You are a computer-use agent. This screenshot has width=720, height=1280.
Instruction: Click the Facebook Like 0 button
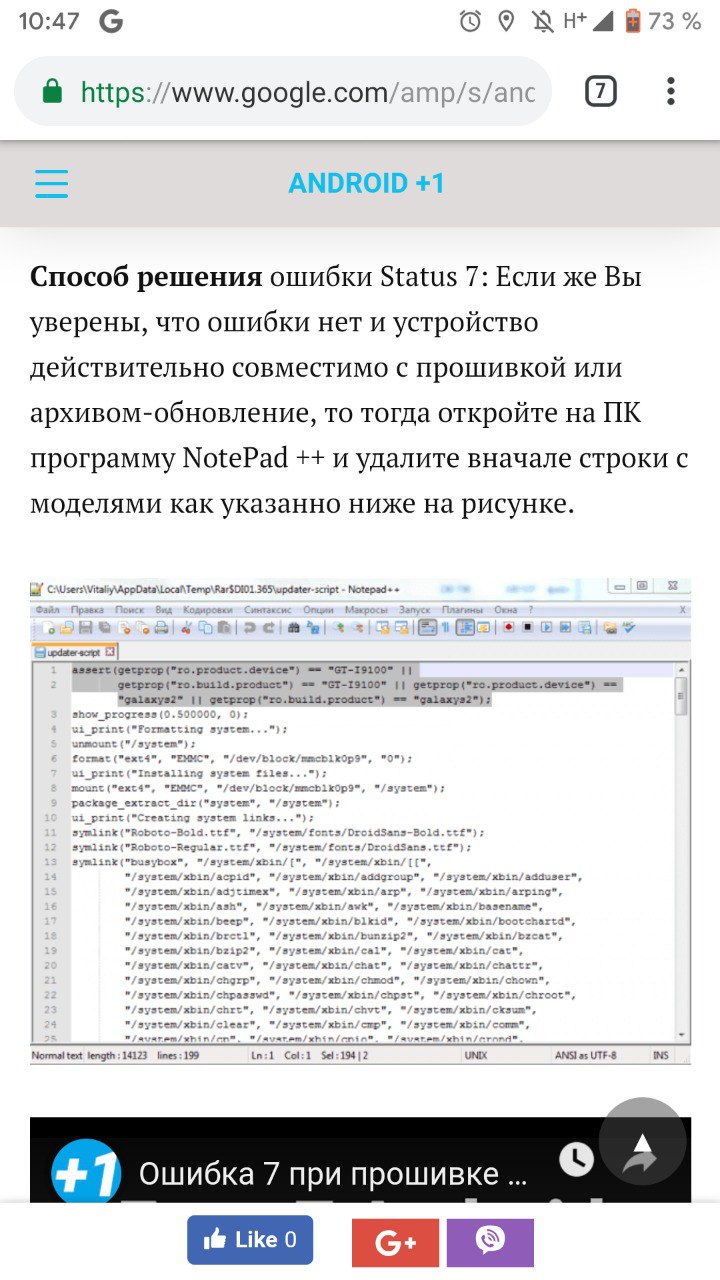tap(250, 1240)
